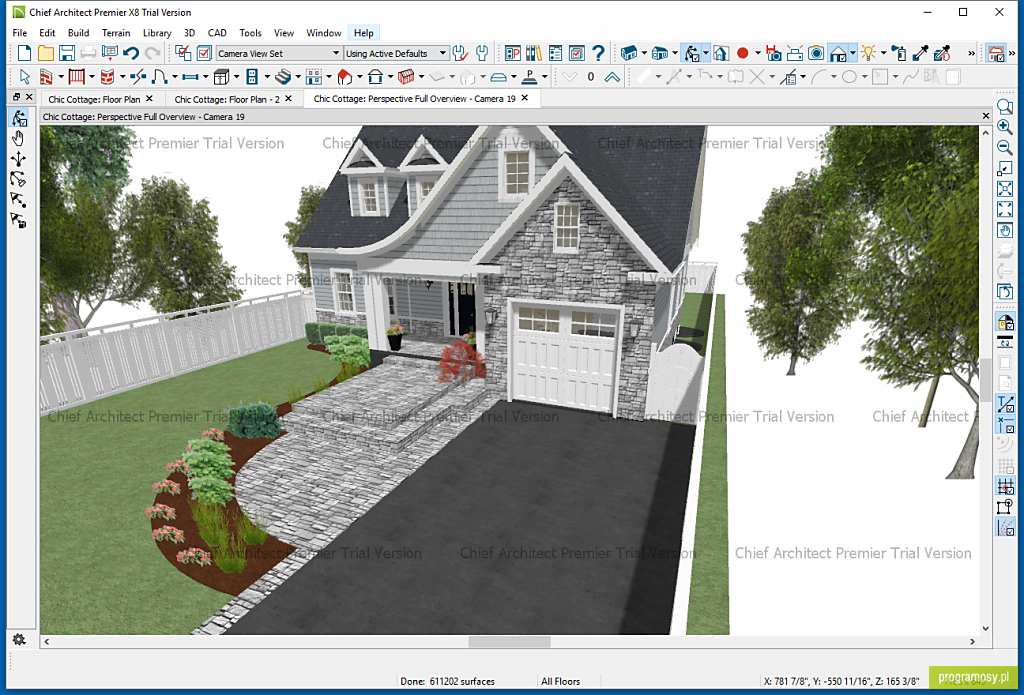Image resolution: width=1024 pixels, height=695 pixels.
Task: Open the Build menu
Action: pyautogui.click(x=78, y=33)
